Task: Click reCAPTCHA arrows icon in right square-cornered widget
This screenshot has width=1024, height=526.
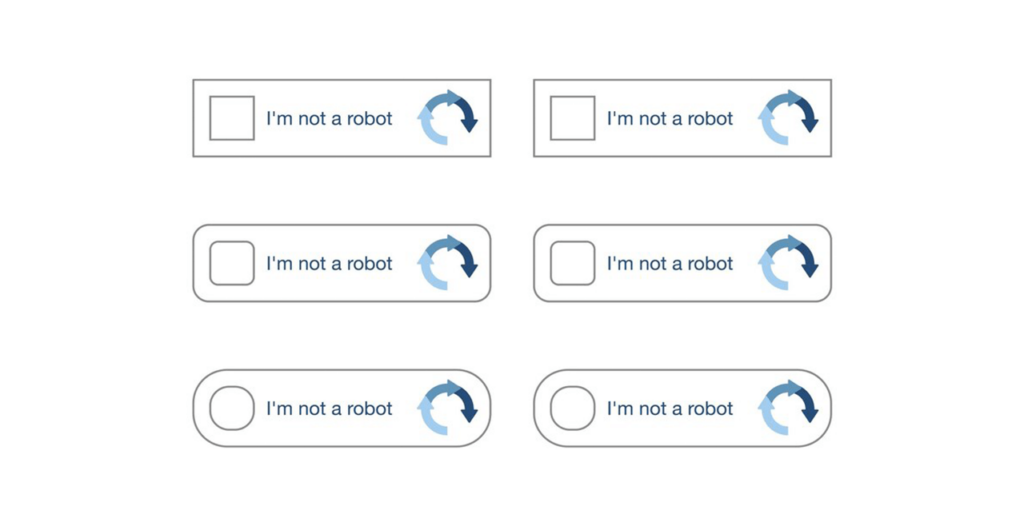Action: 788,118
